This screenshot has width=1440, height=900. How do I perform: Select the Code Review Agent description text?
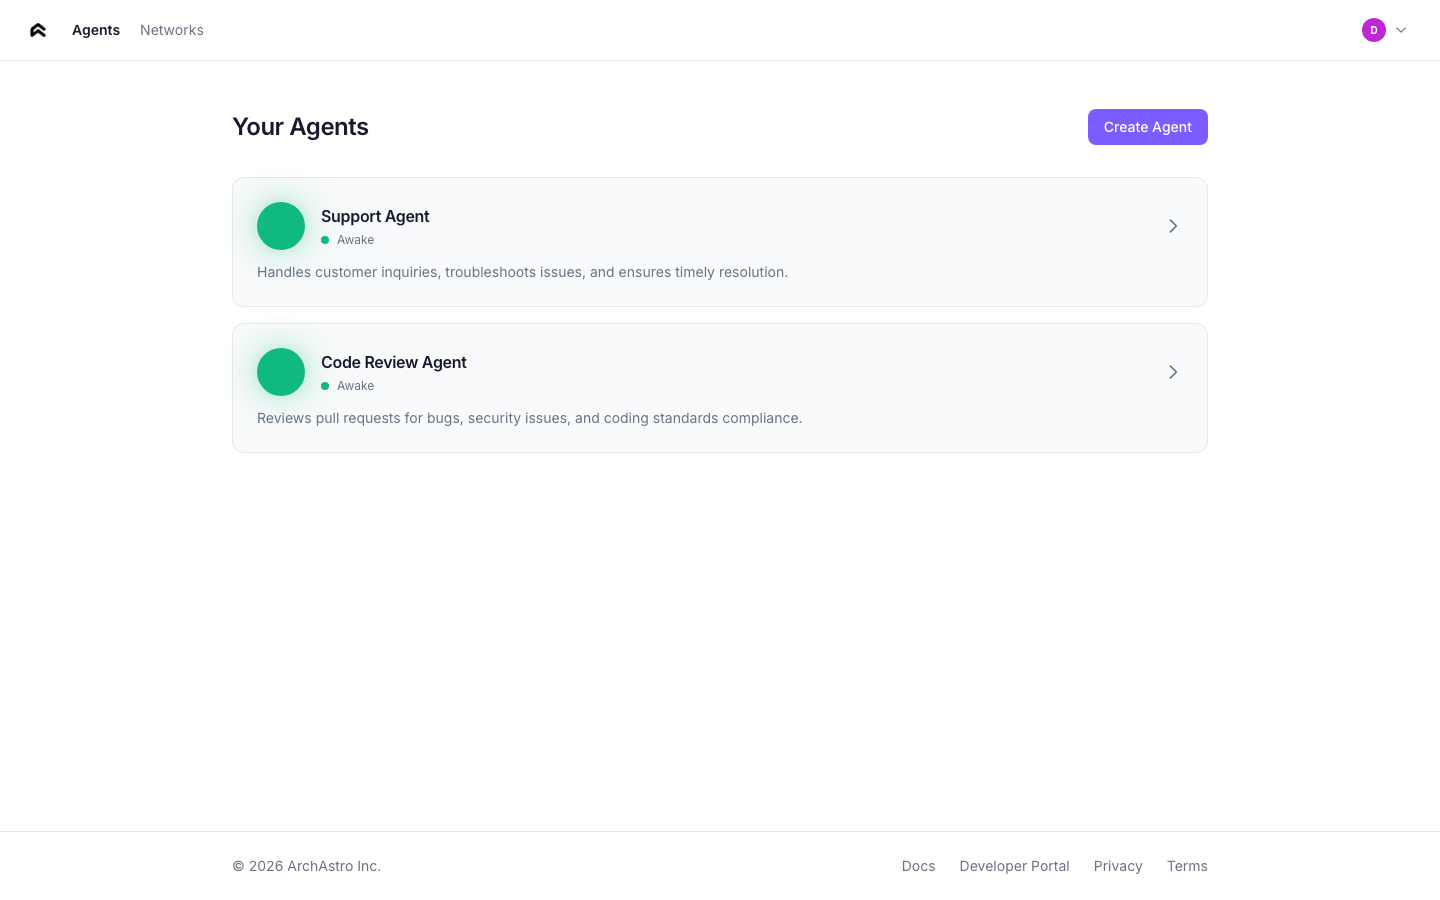pos(529,418)
